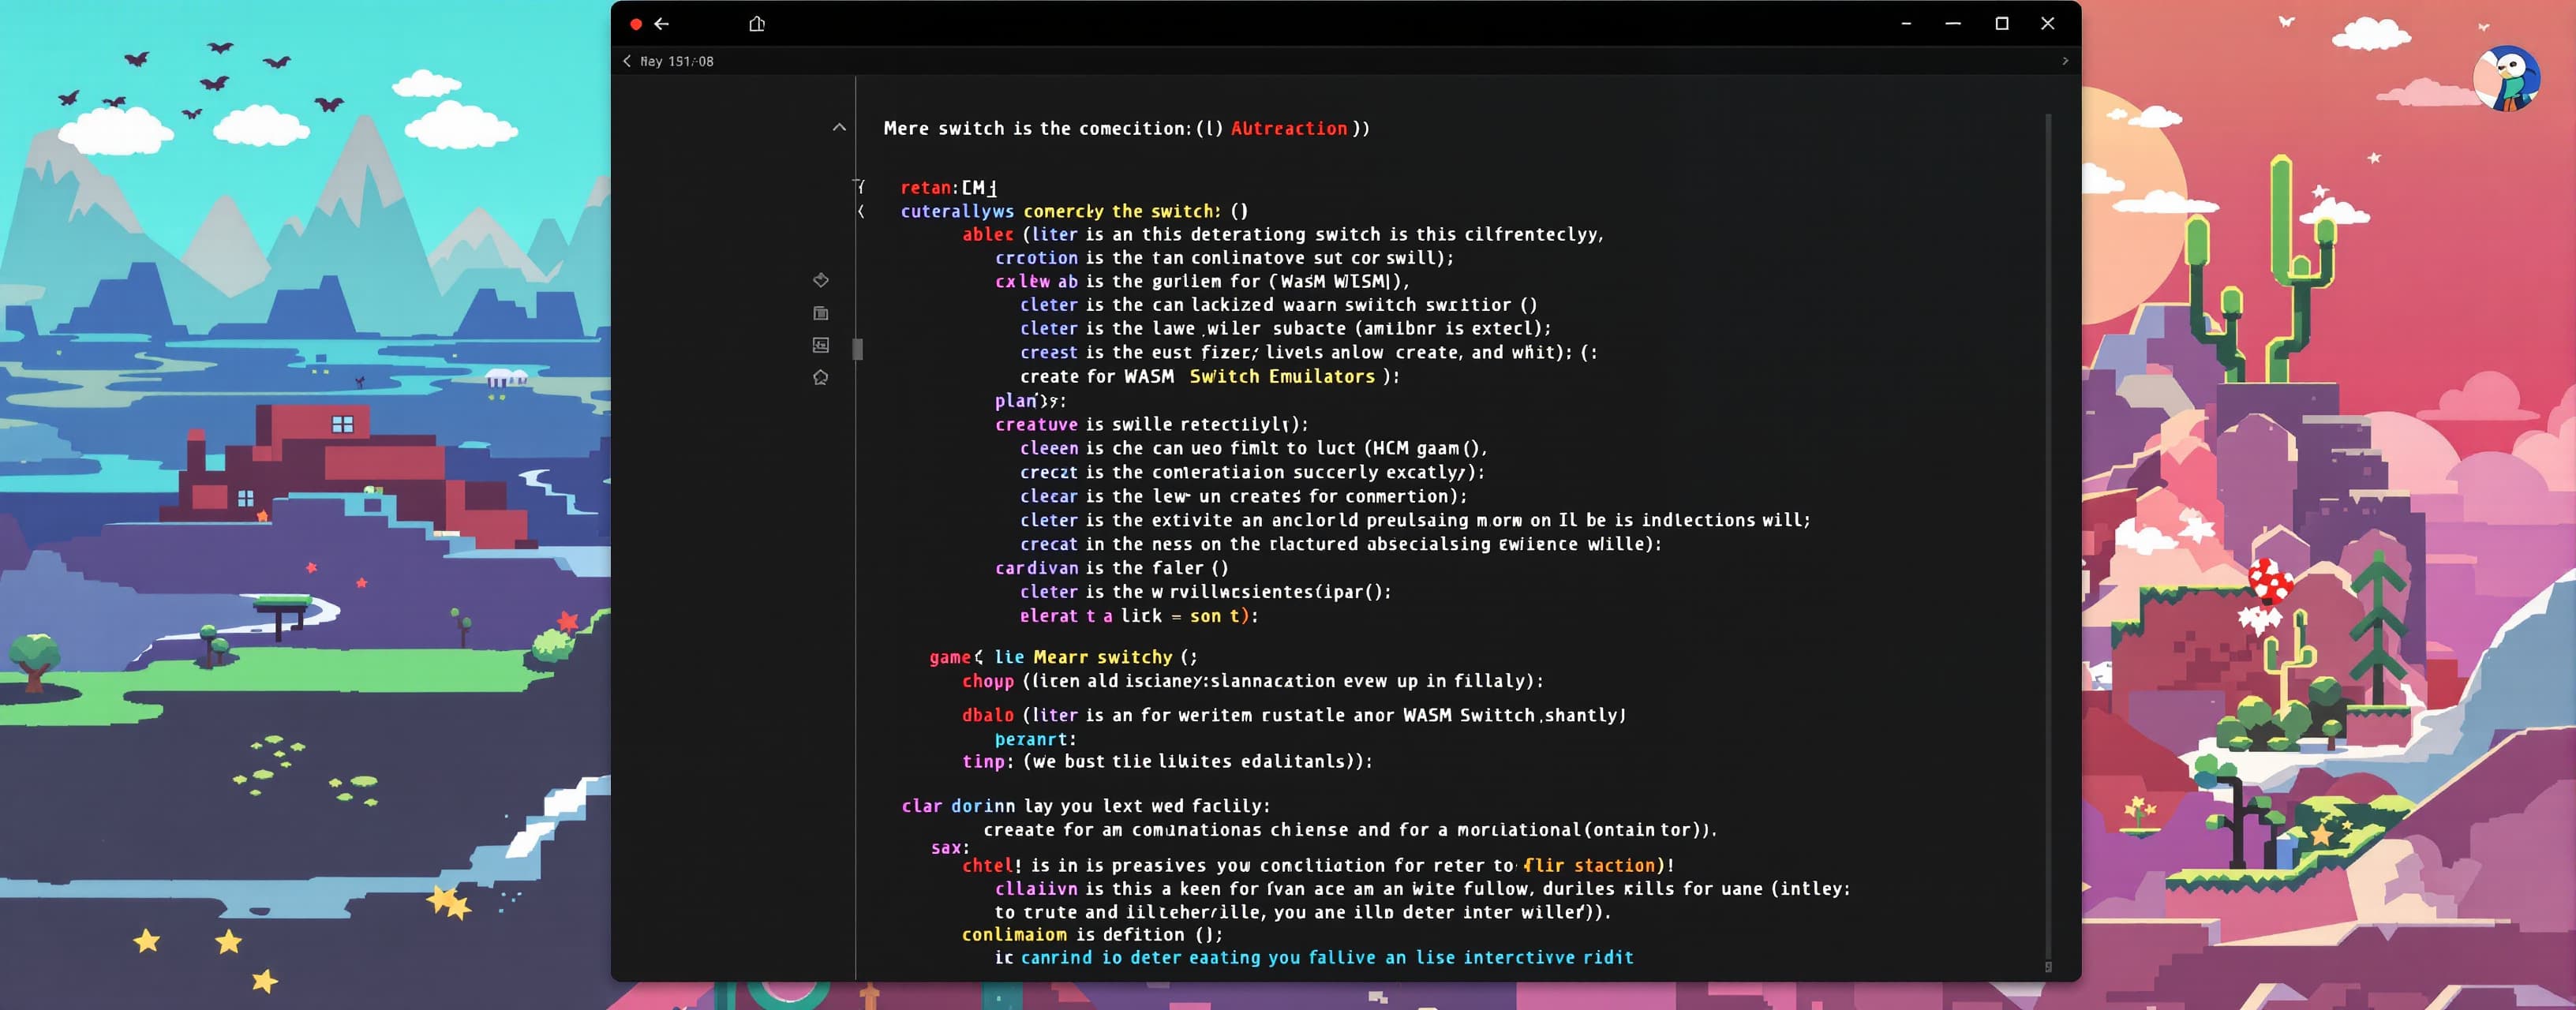Click the 'clar dorinn' text

(x=958, y=806)
